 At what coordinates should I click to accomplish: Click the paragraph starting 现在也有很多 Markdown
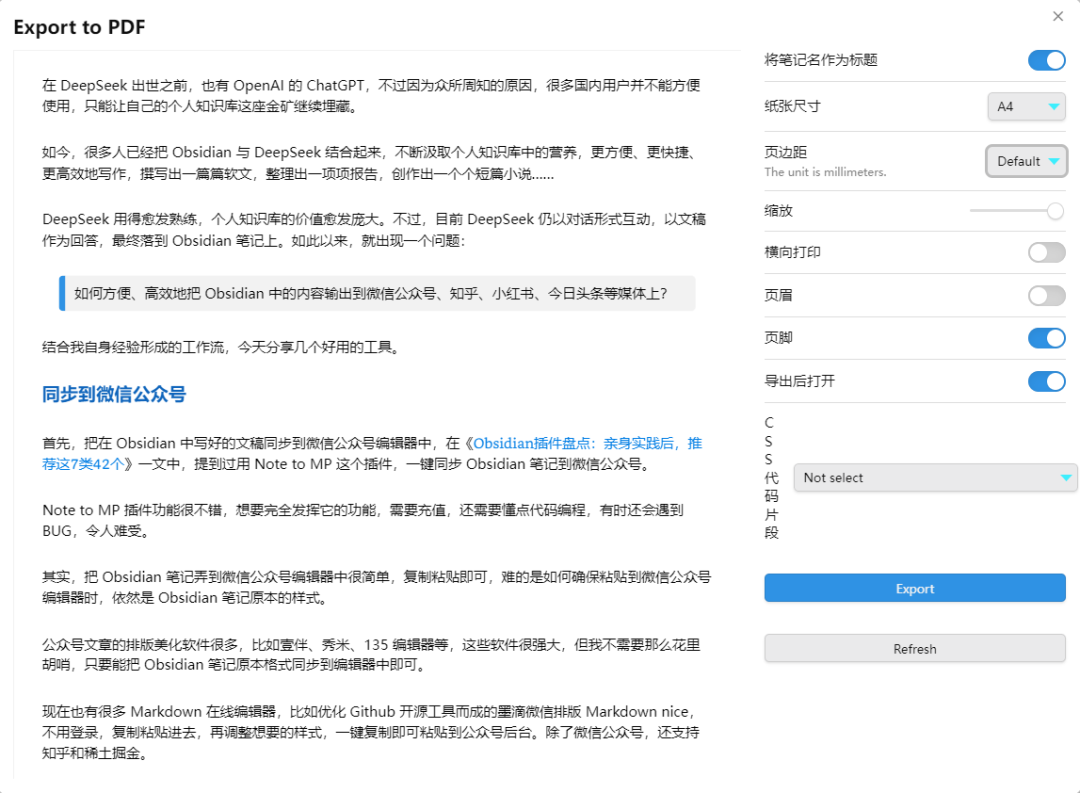[x=371, y=732]
